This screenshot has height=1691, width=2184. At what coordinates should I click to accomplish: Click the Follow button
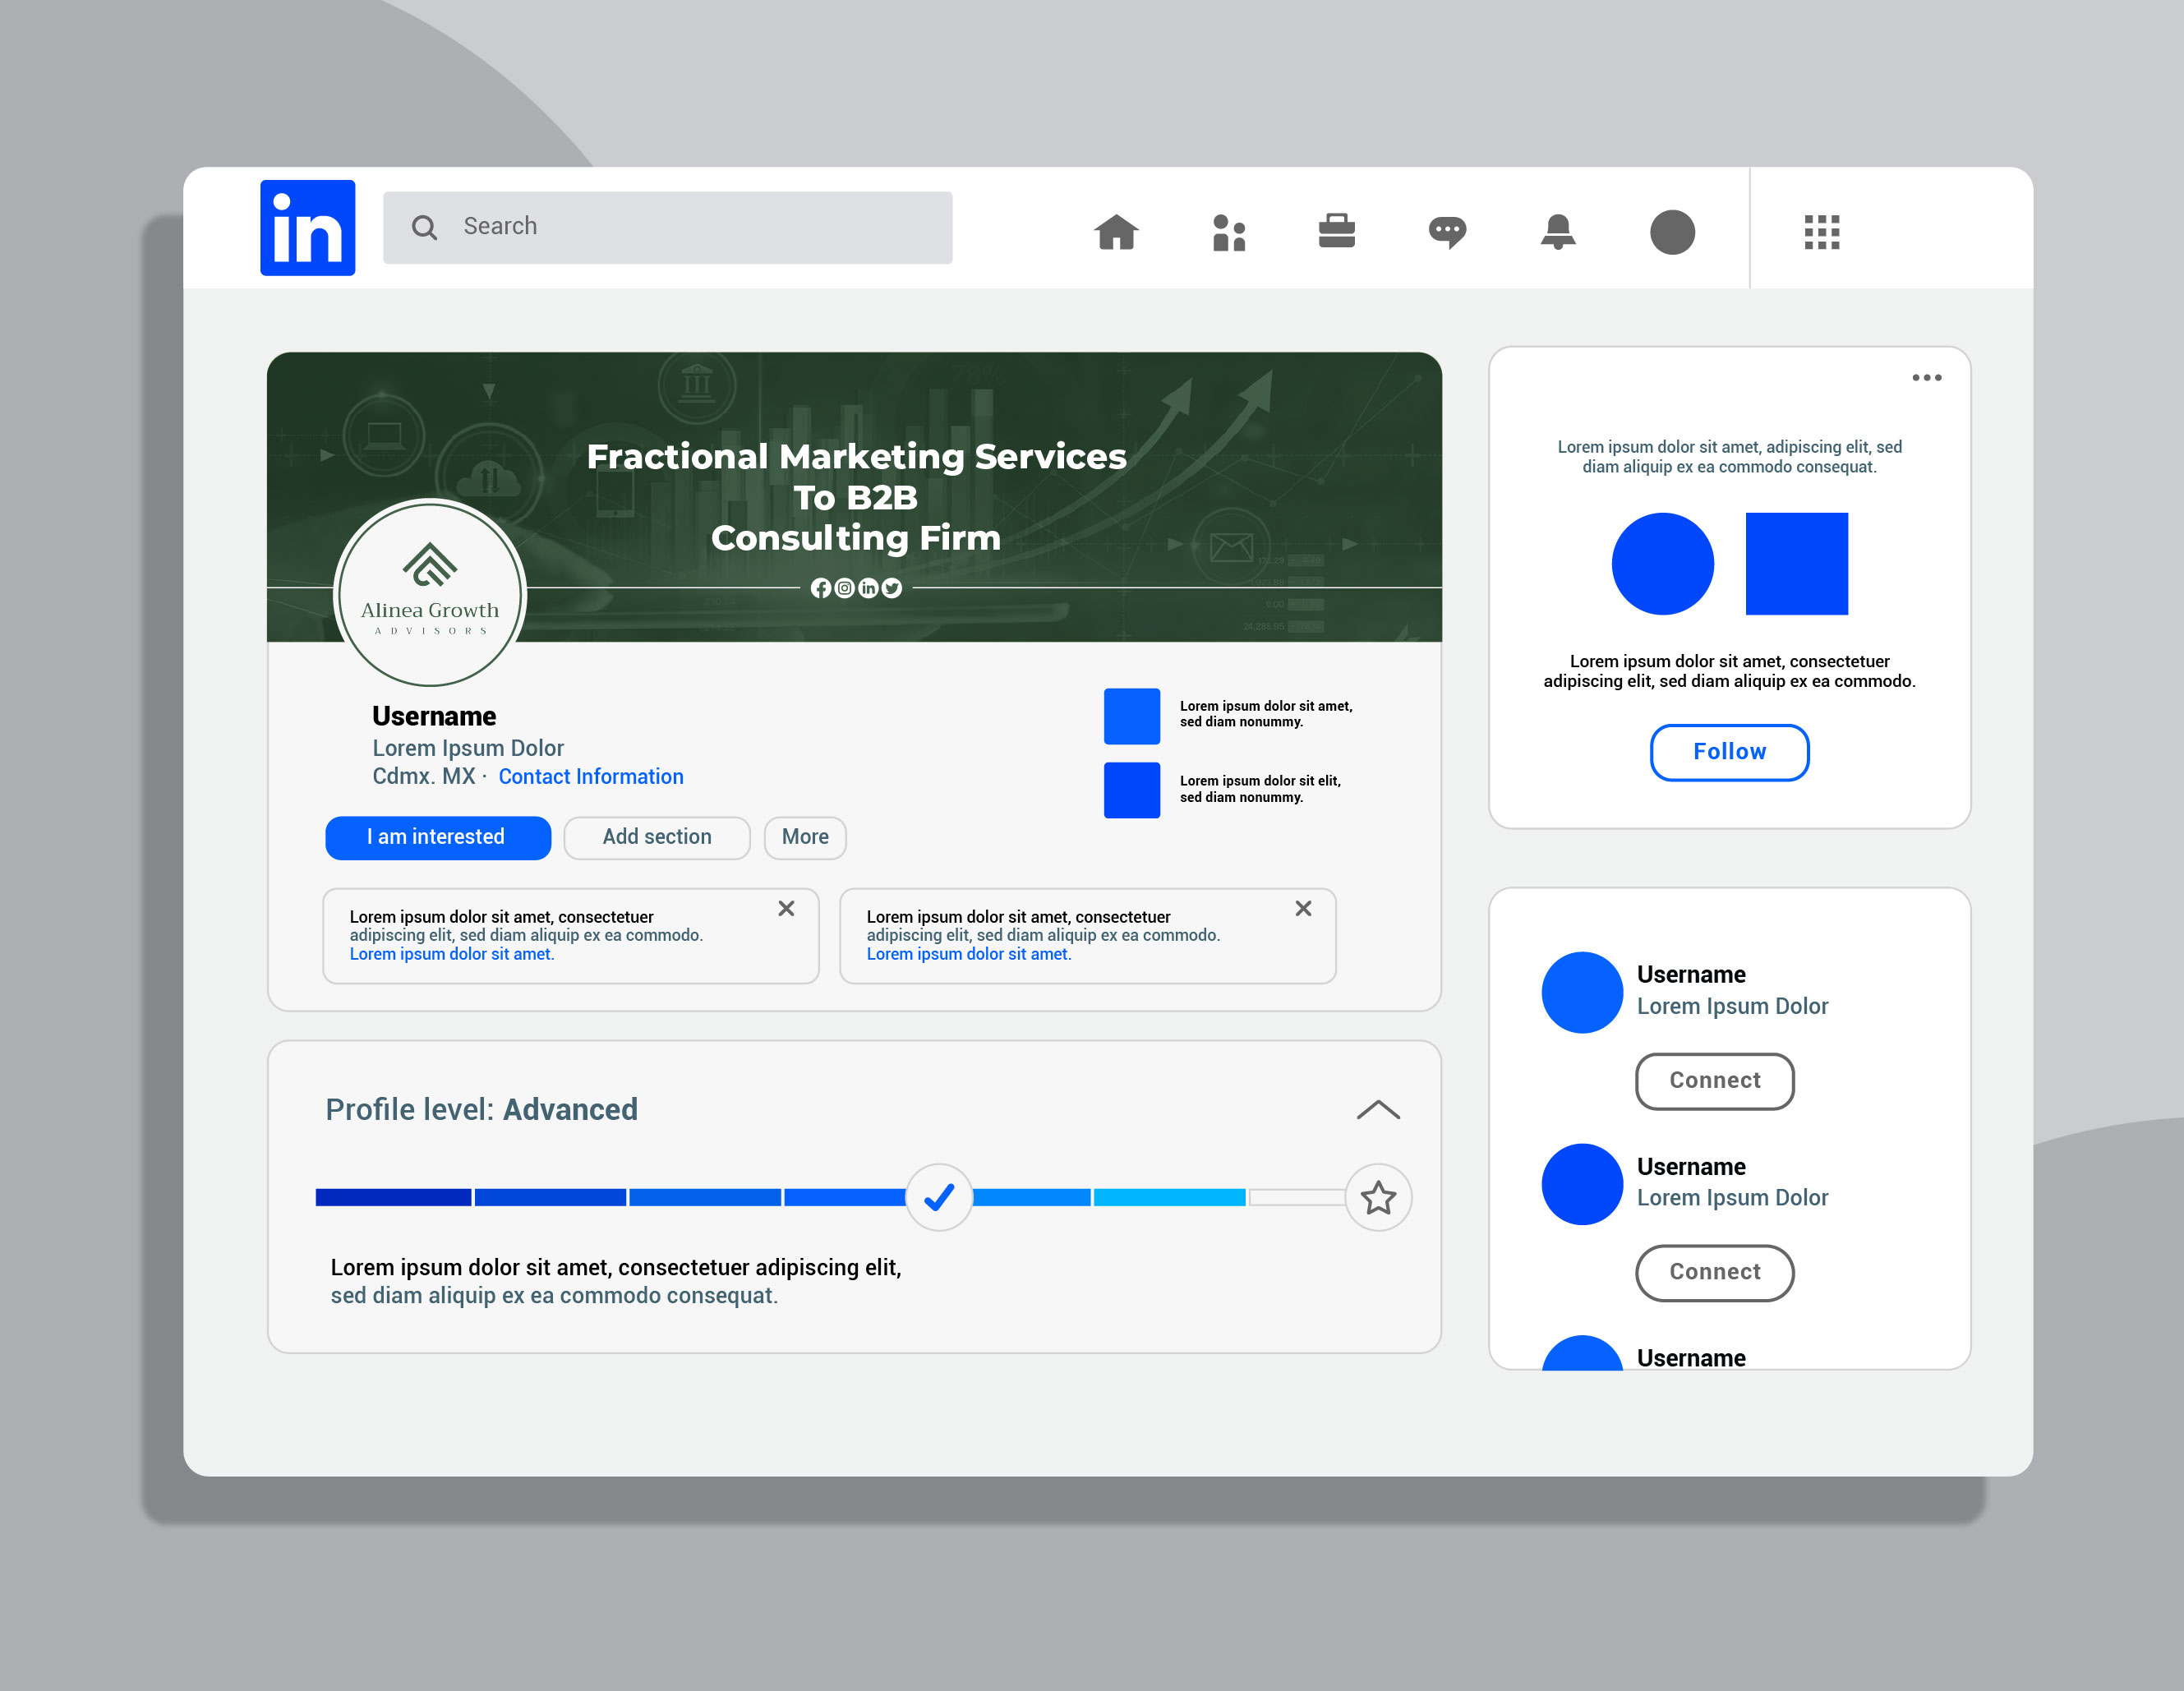coord(1729,752)
